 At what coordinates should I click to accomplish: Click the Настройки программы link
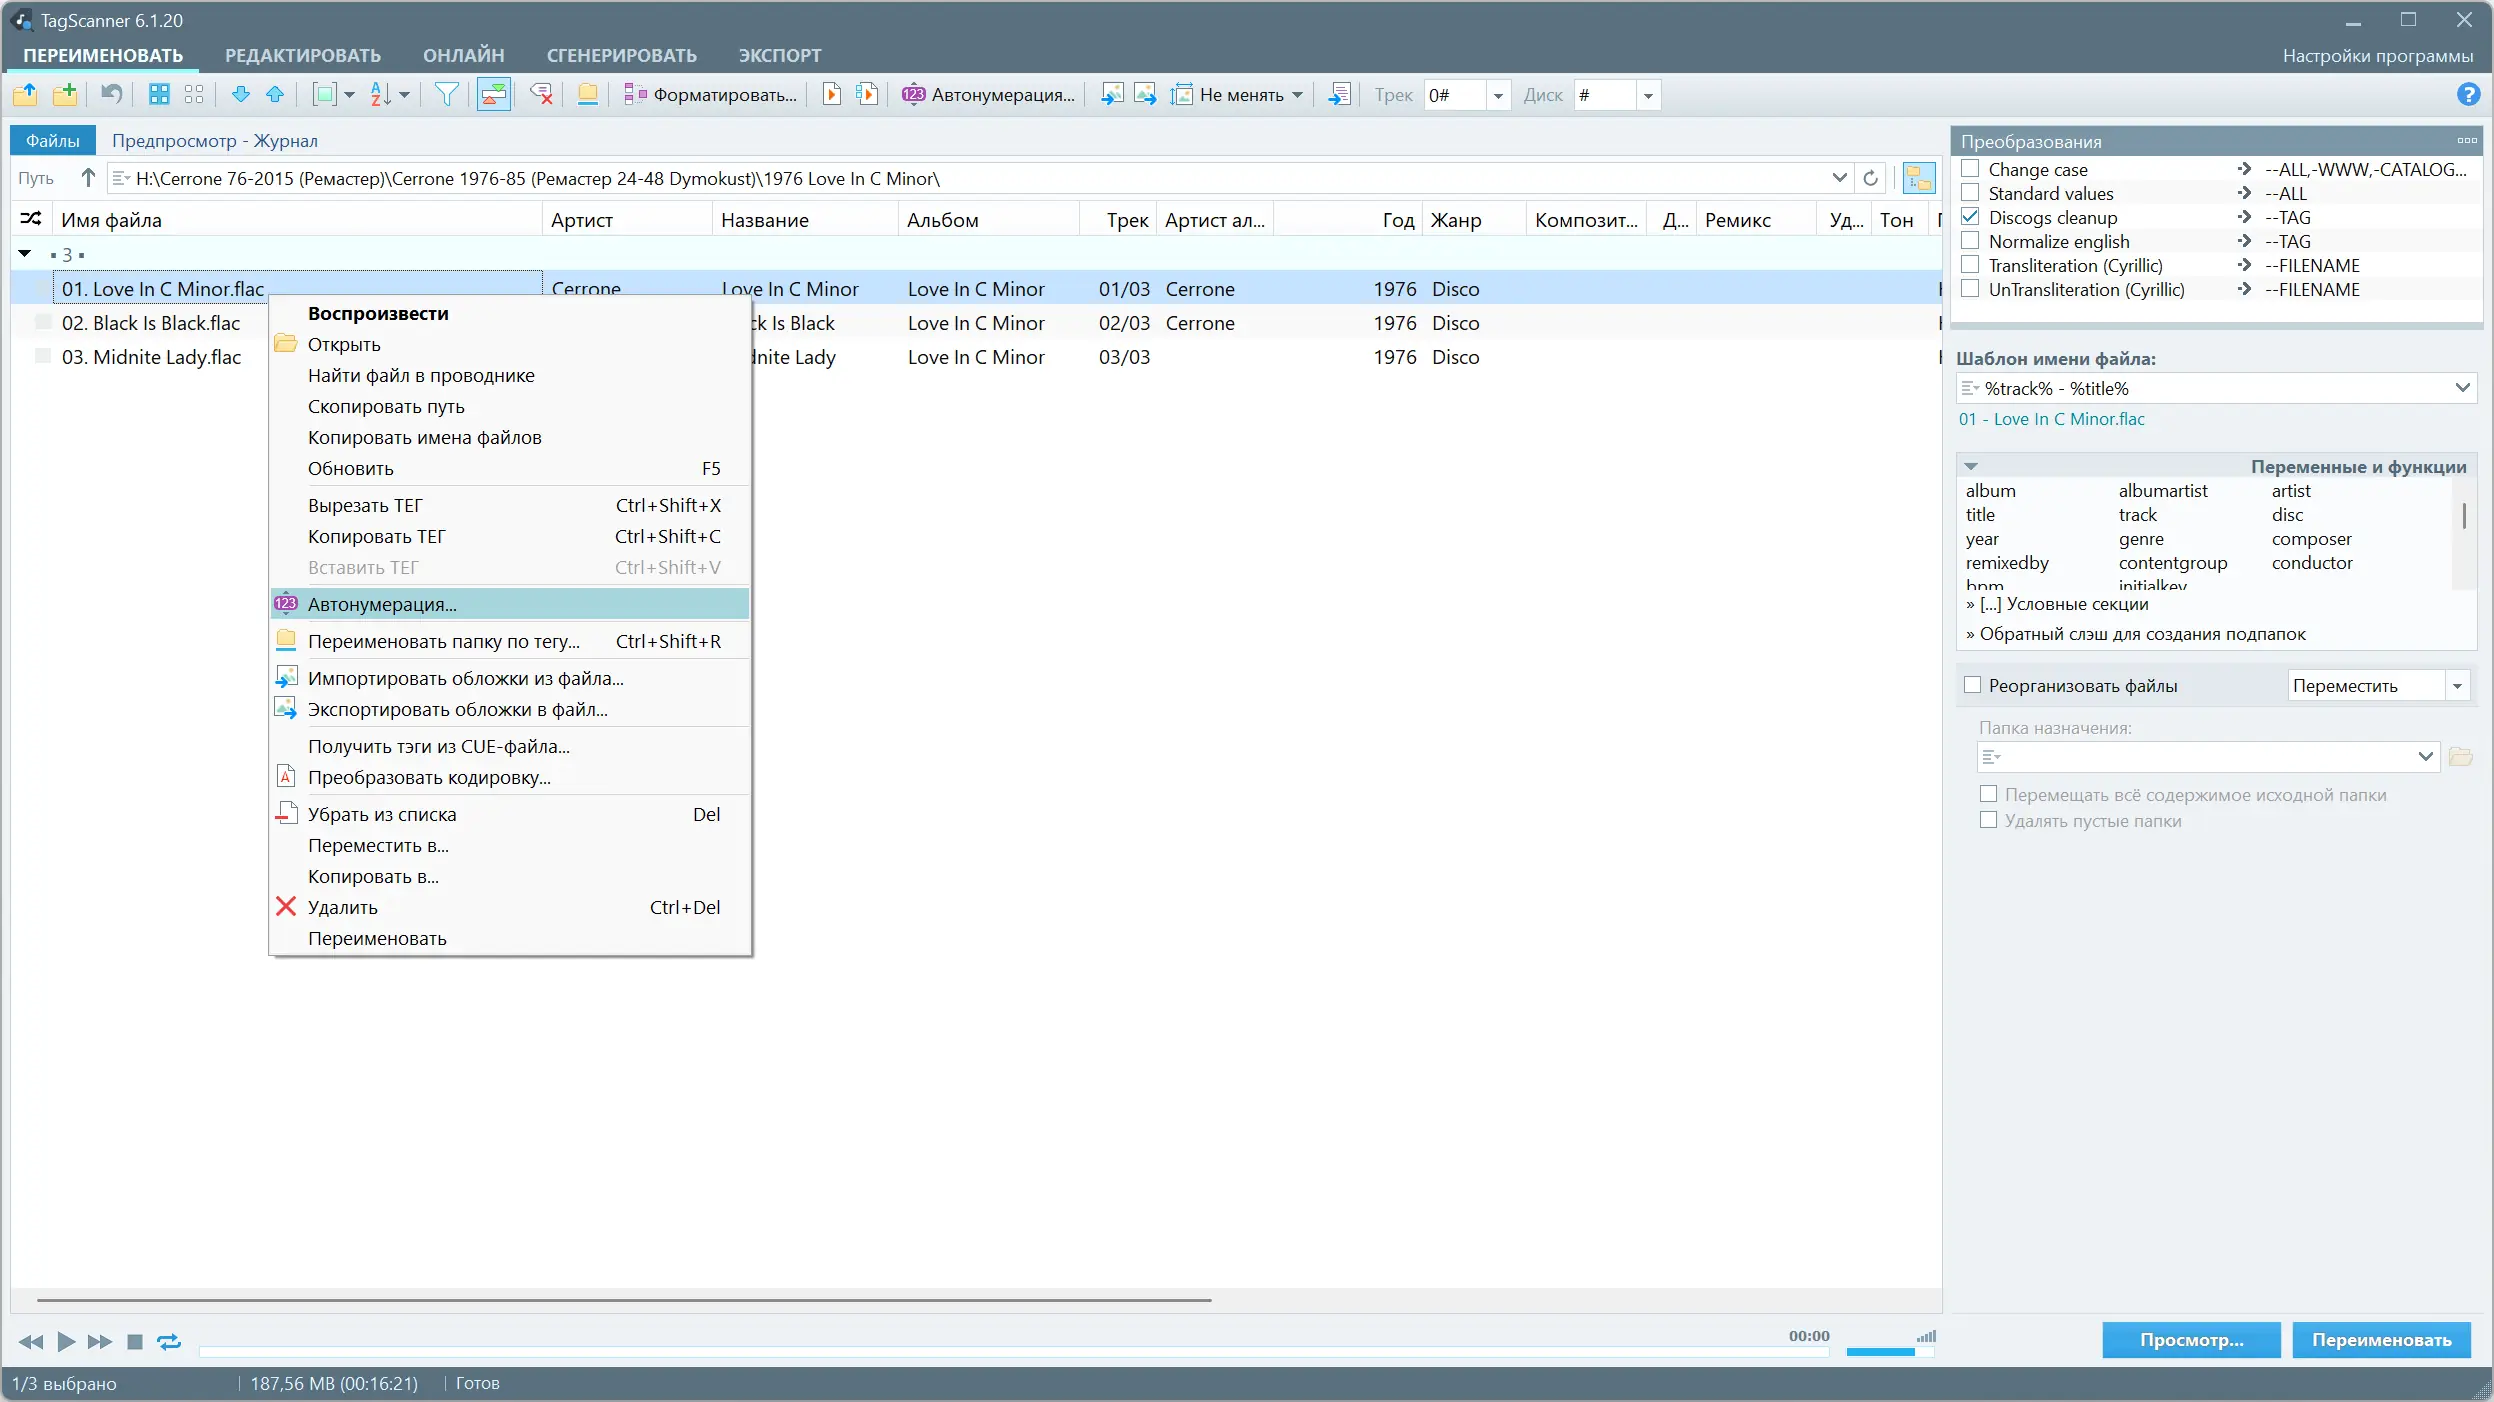pyautogui.click(x=2377, y=55)
